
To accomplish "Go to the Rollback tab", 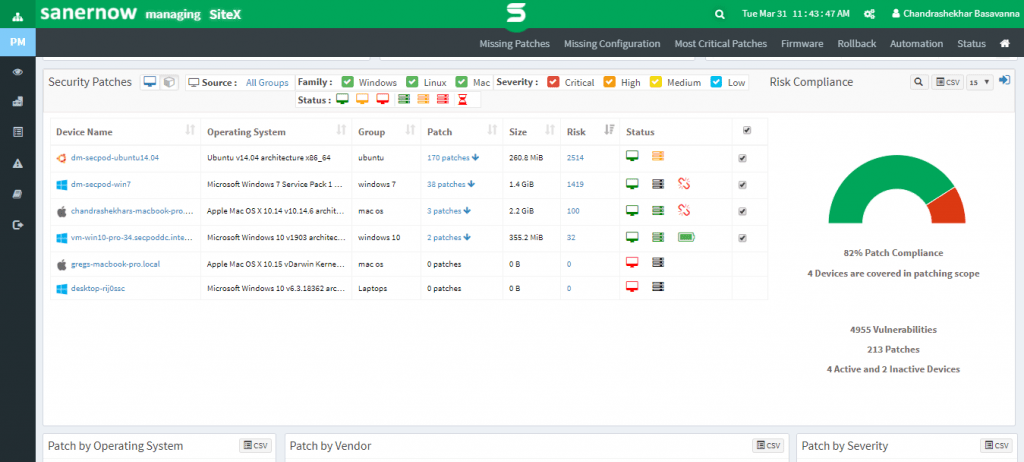I will (x=857, y=44).
